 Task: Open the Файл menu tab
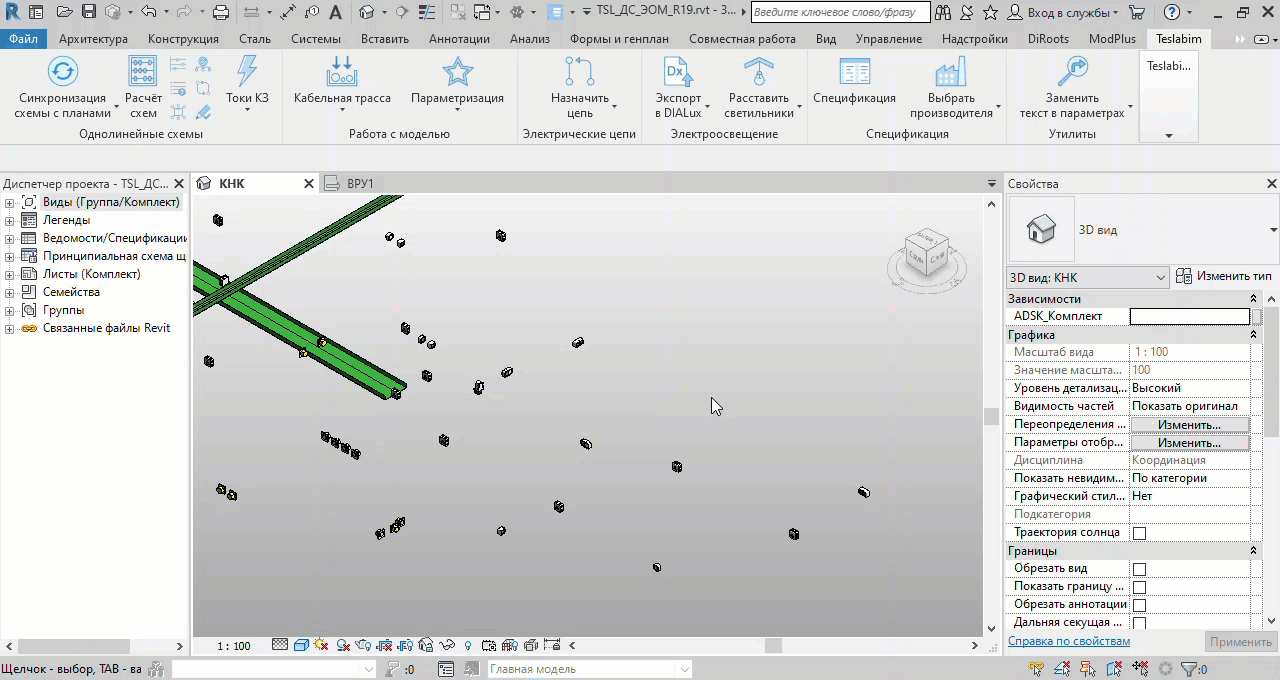tap(23, 39)
